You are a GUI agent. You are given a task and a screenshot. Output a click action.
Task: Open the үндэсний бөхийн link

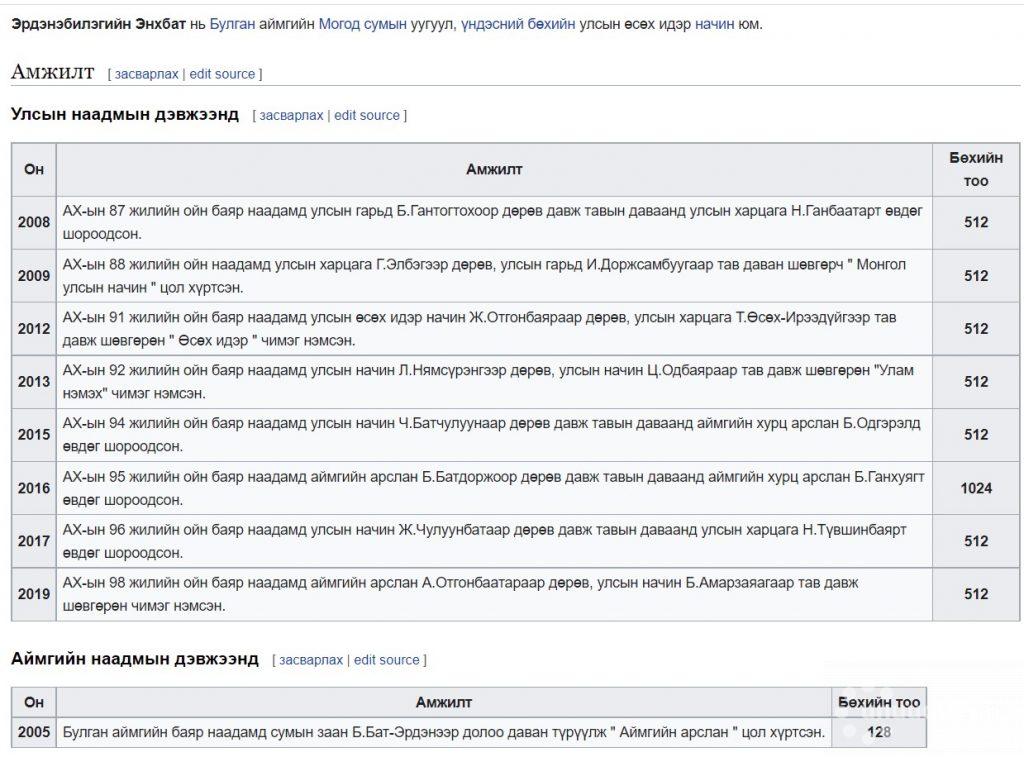click(x=518, y=24)
